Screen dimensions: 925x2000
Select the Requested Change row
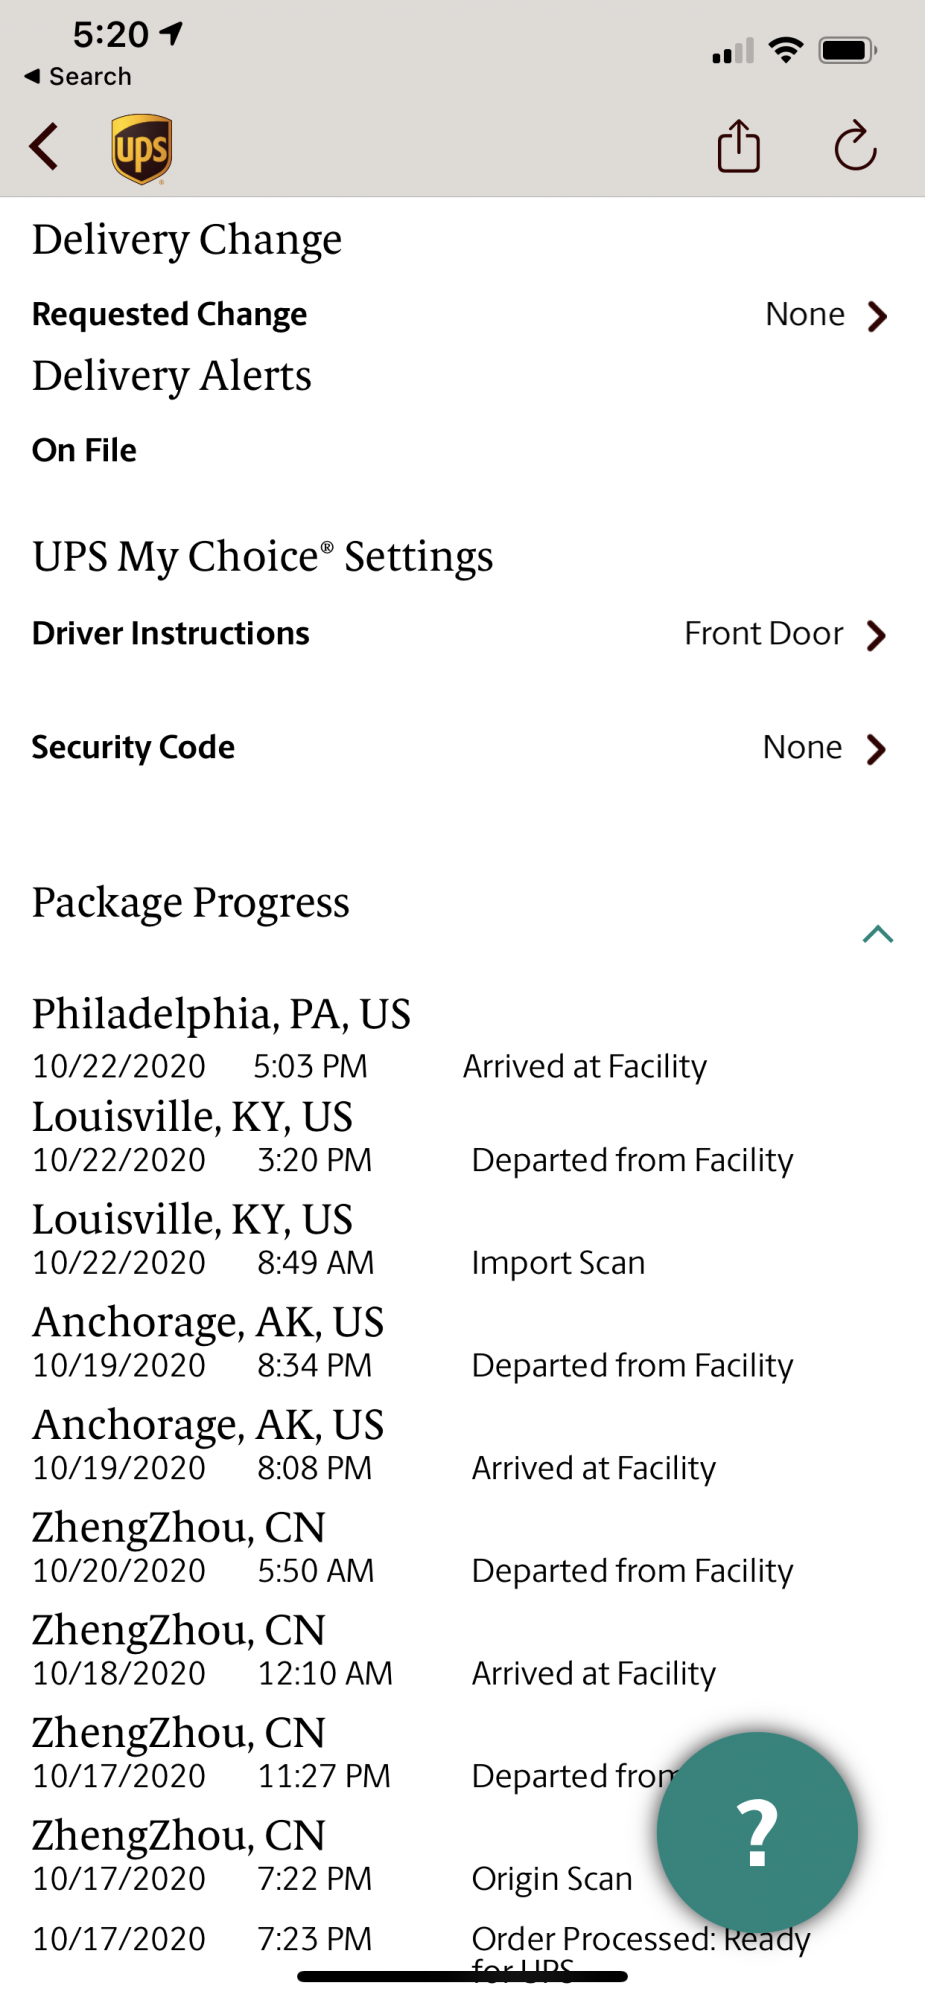462,315
